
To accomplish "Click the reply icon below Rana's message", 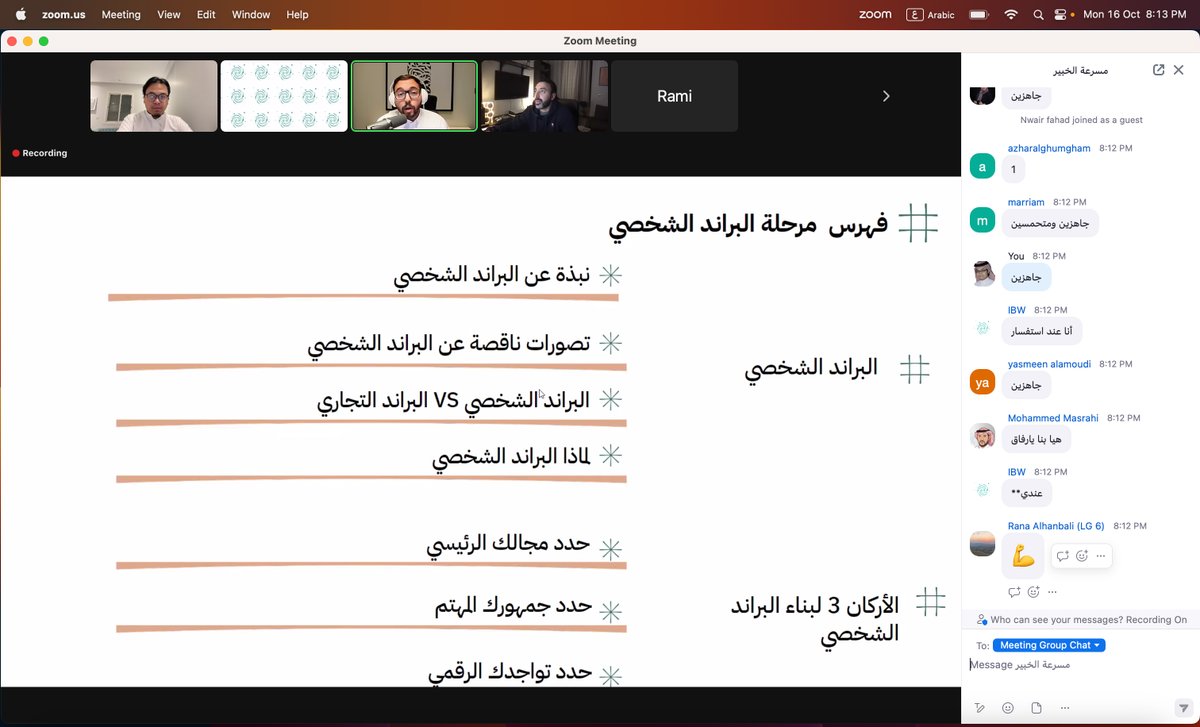I will tap(1014, 591).
